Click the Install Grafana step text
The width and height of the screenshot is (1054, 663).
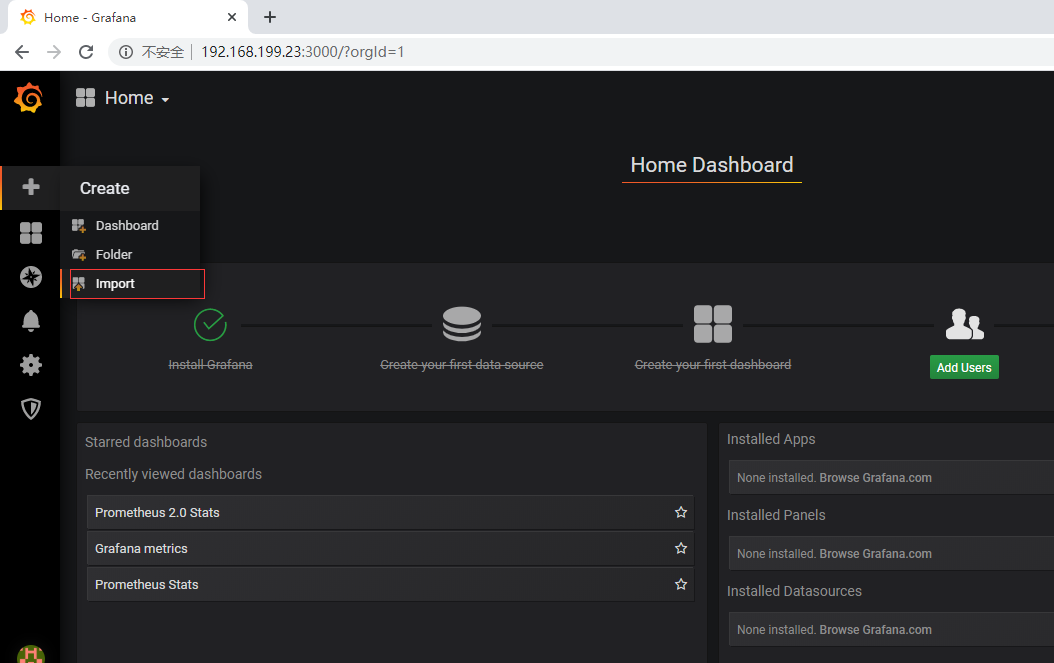pos(210,364)
